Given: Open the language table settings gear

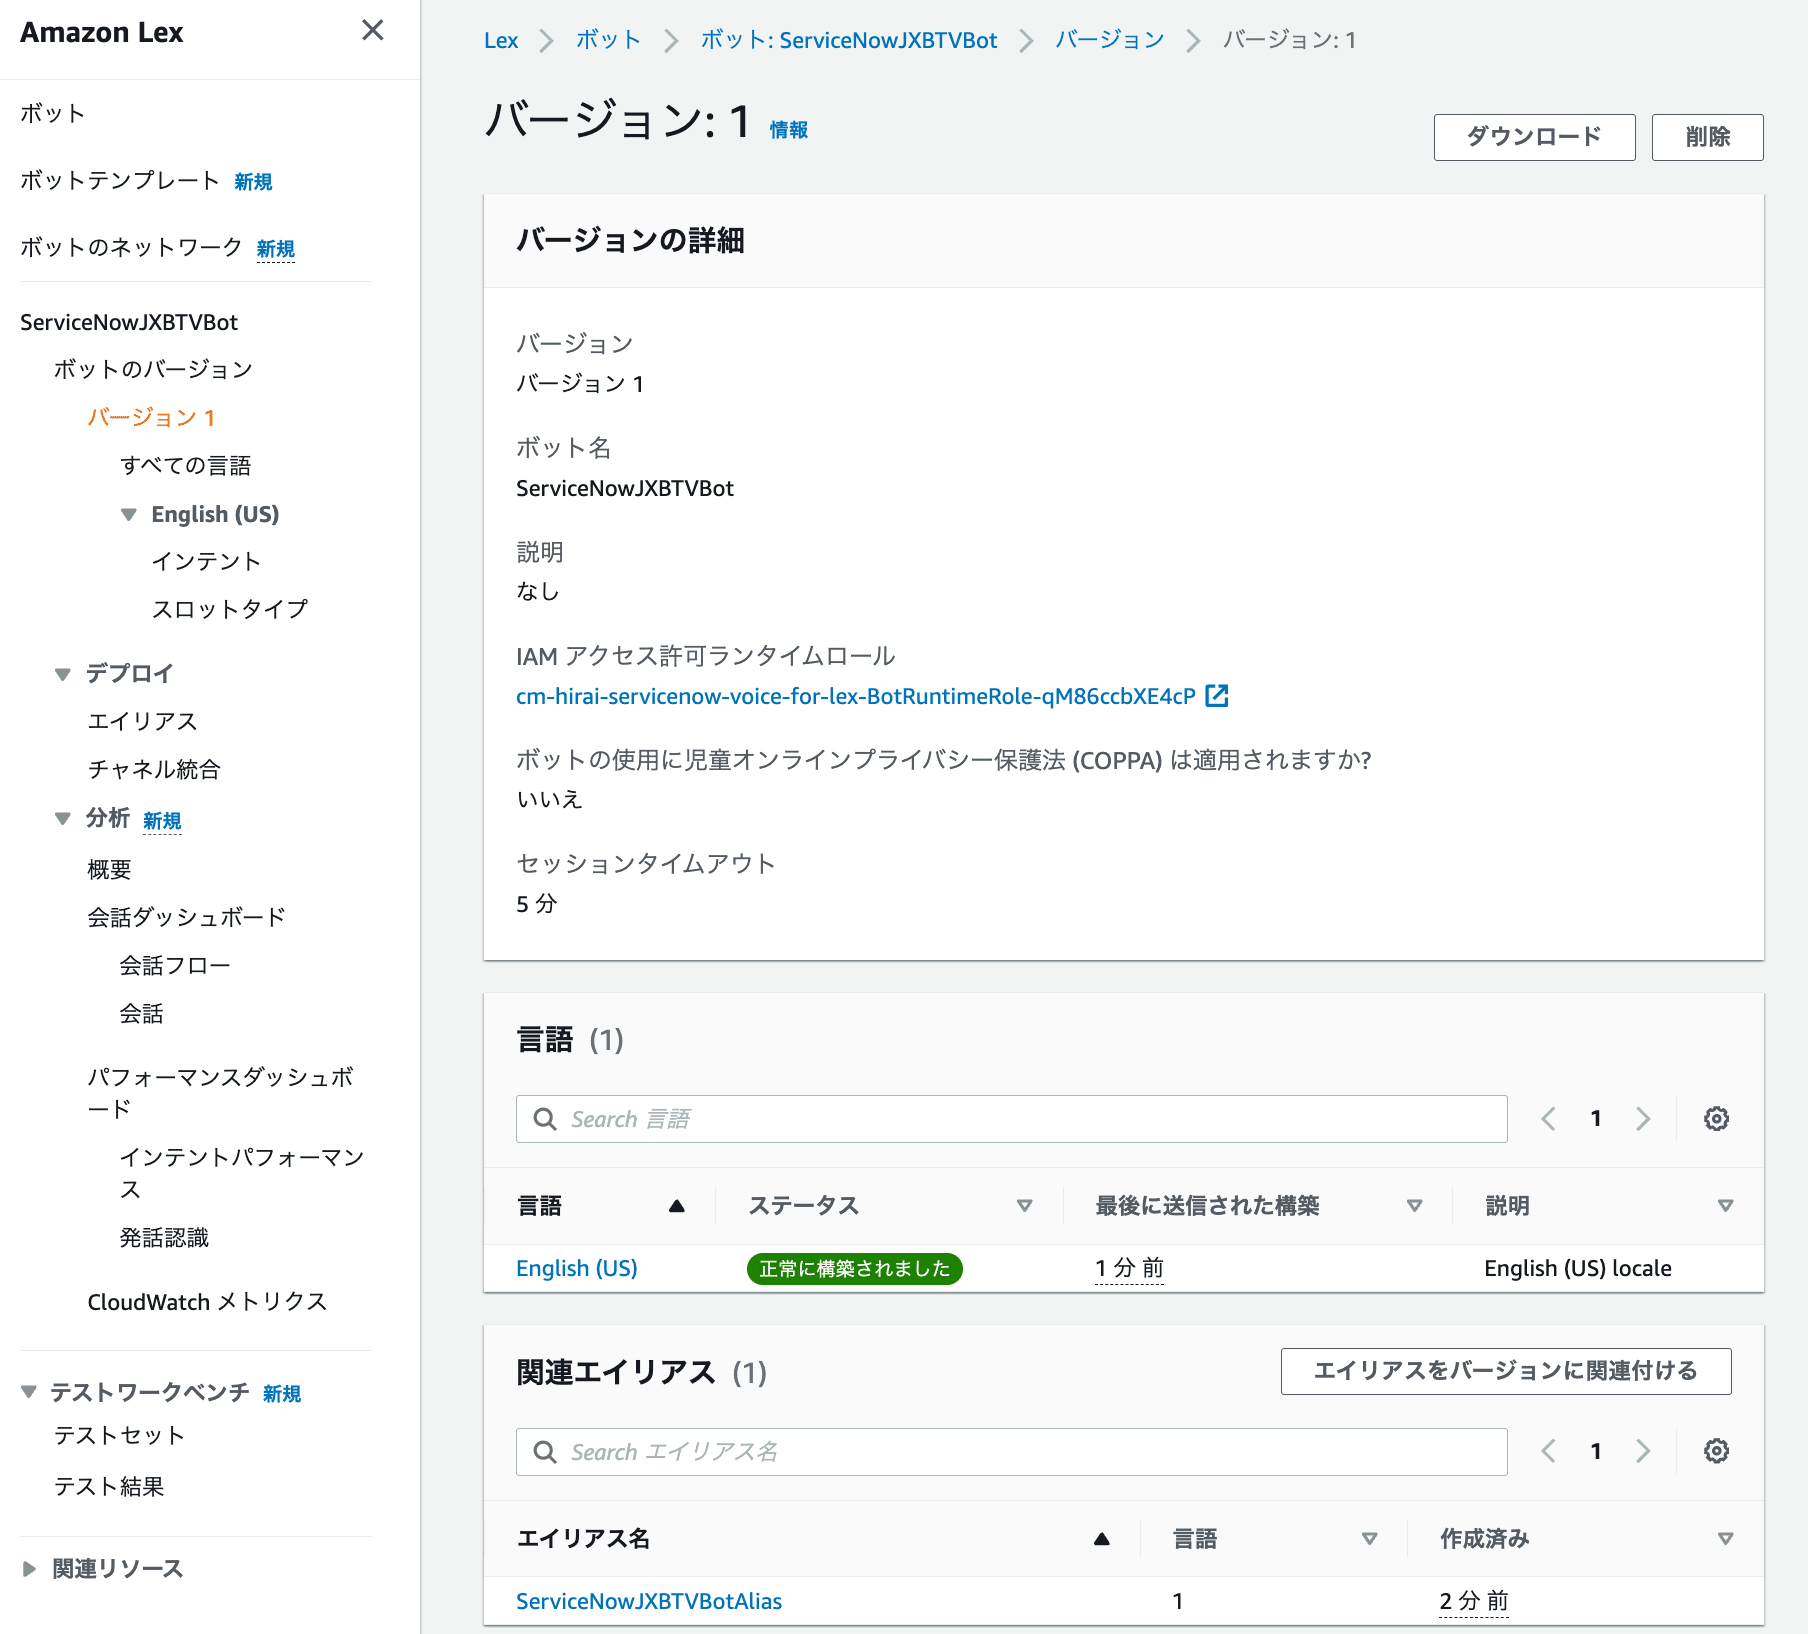Looking at the screenshot, I should (x=1716, y=1119).
